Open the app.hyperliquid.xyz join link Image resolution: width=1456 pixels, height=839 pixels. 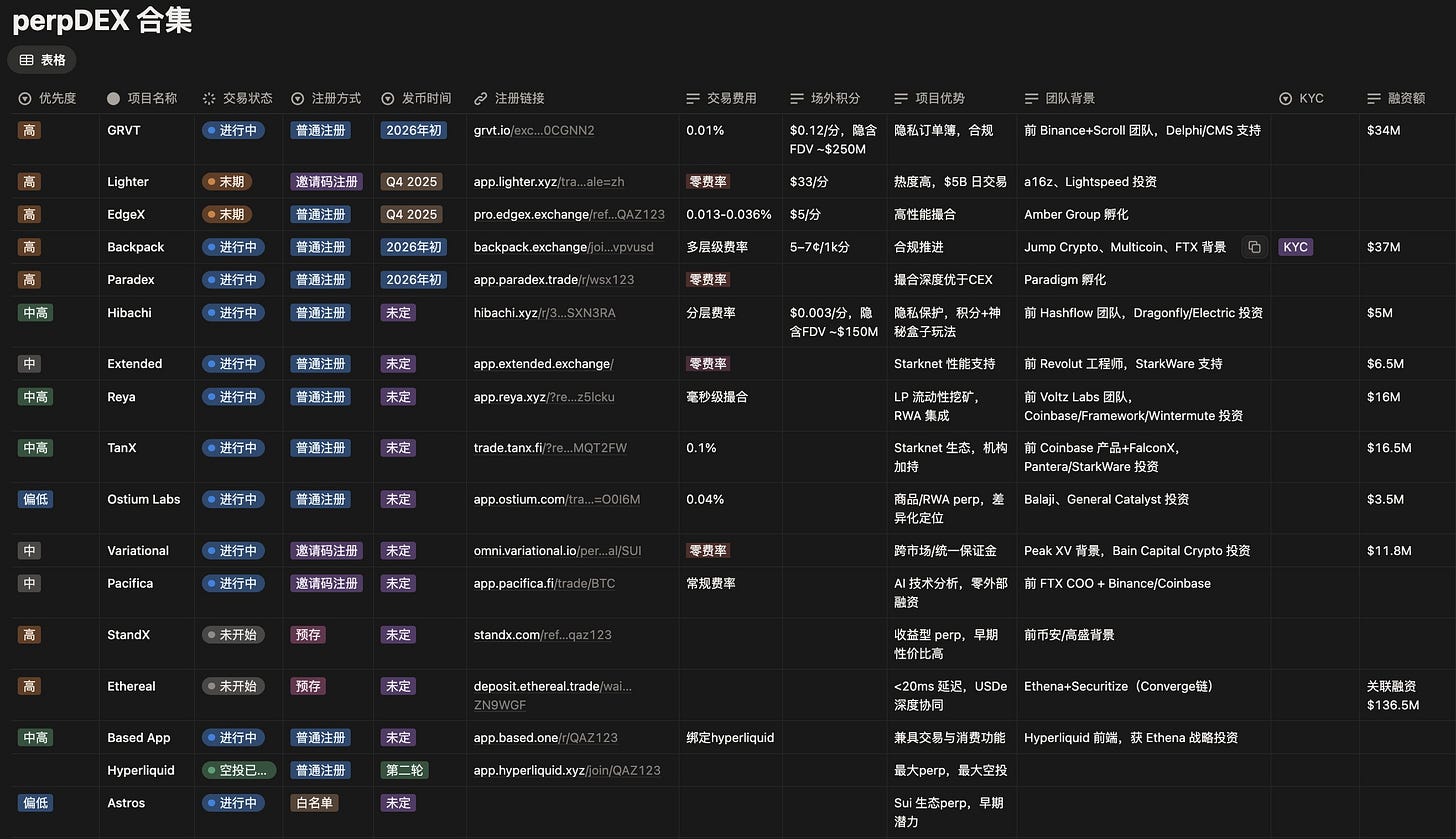click(x=567, y=770)
